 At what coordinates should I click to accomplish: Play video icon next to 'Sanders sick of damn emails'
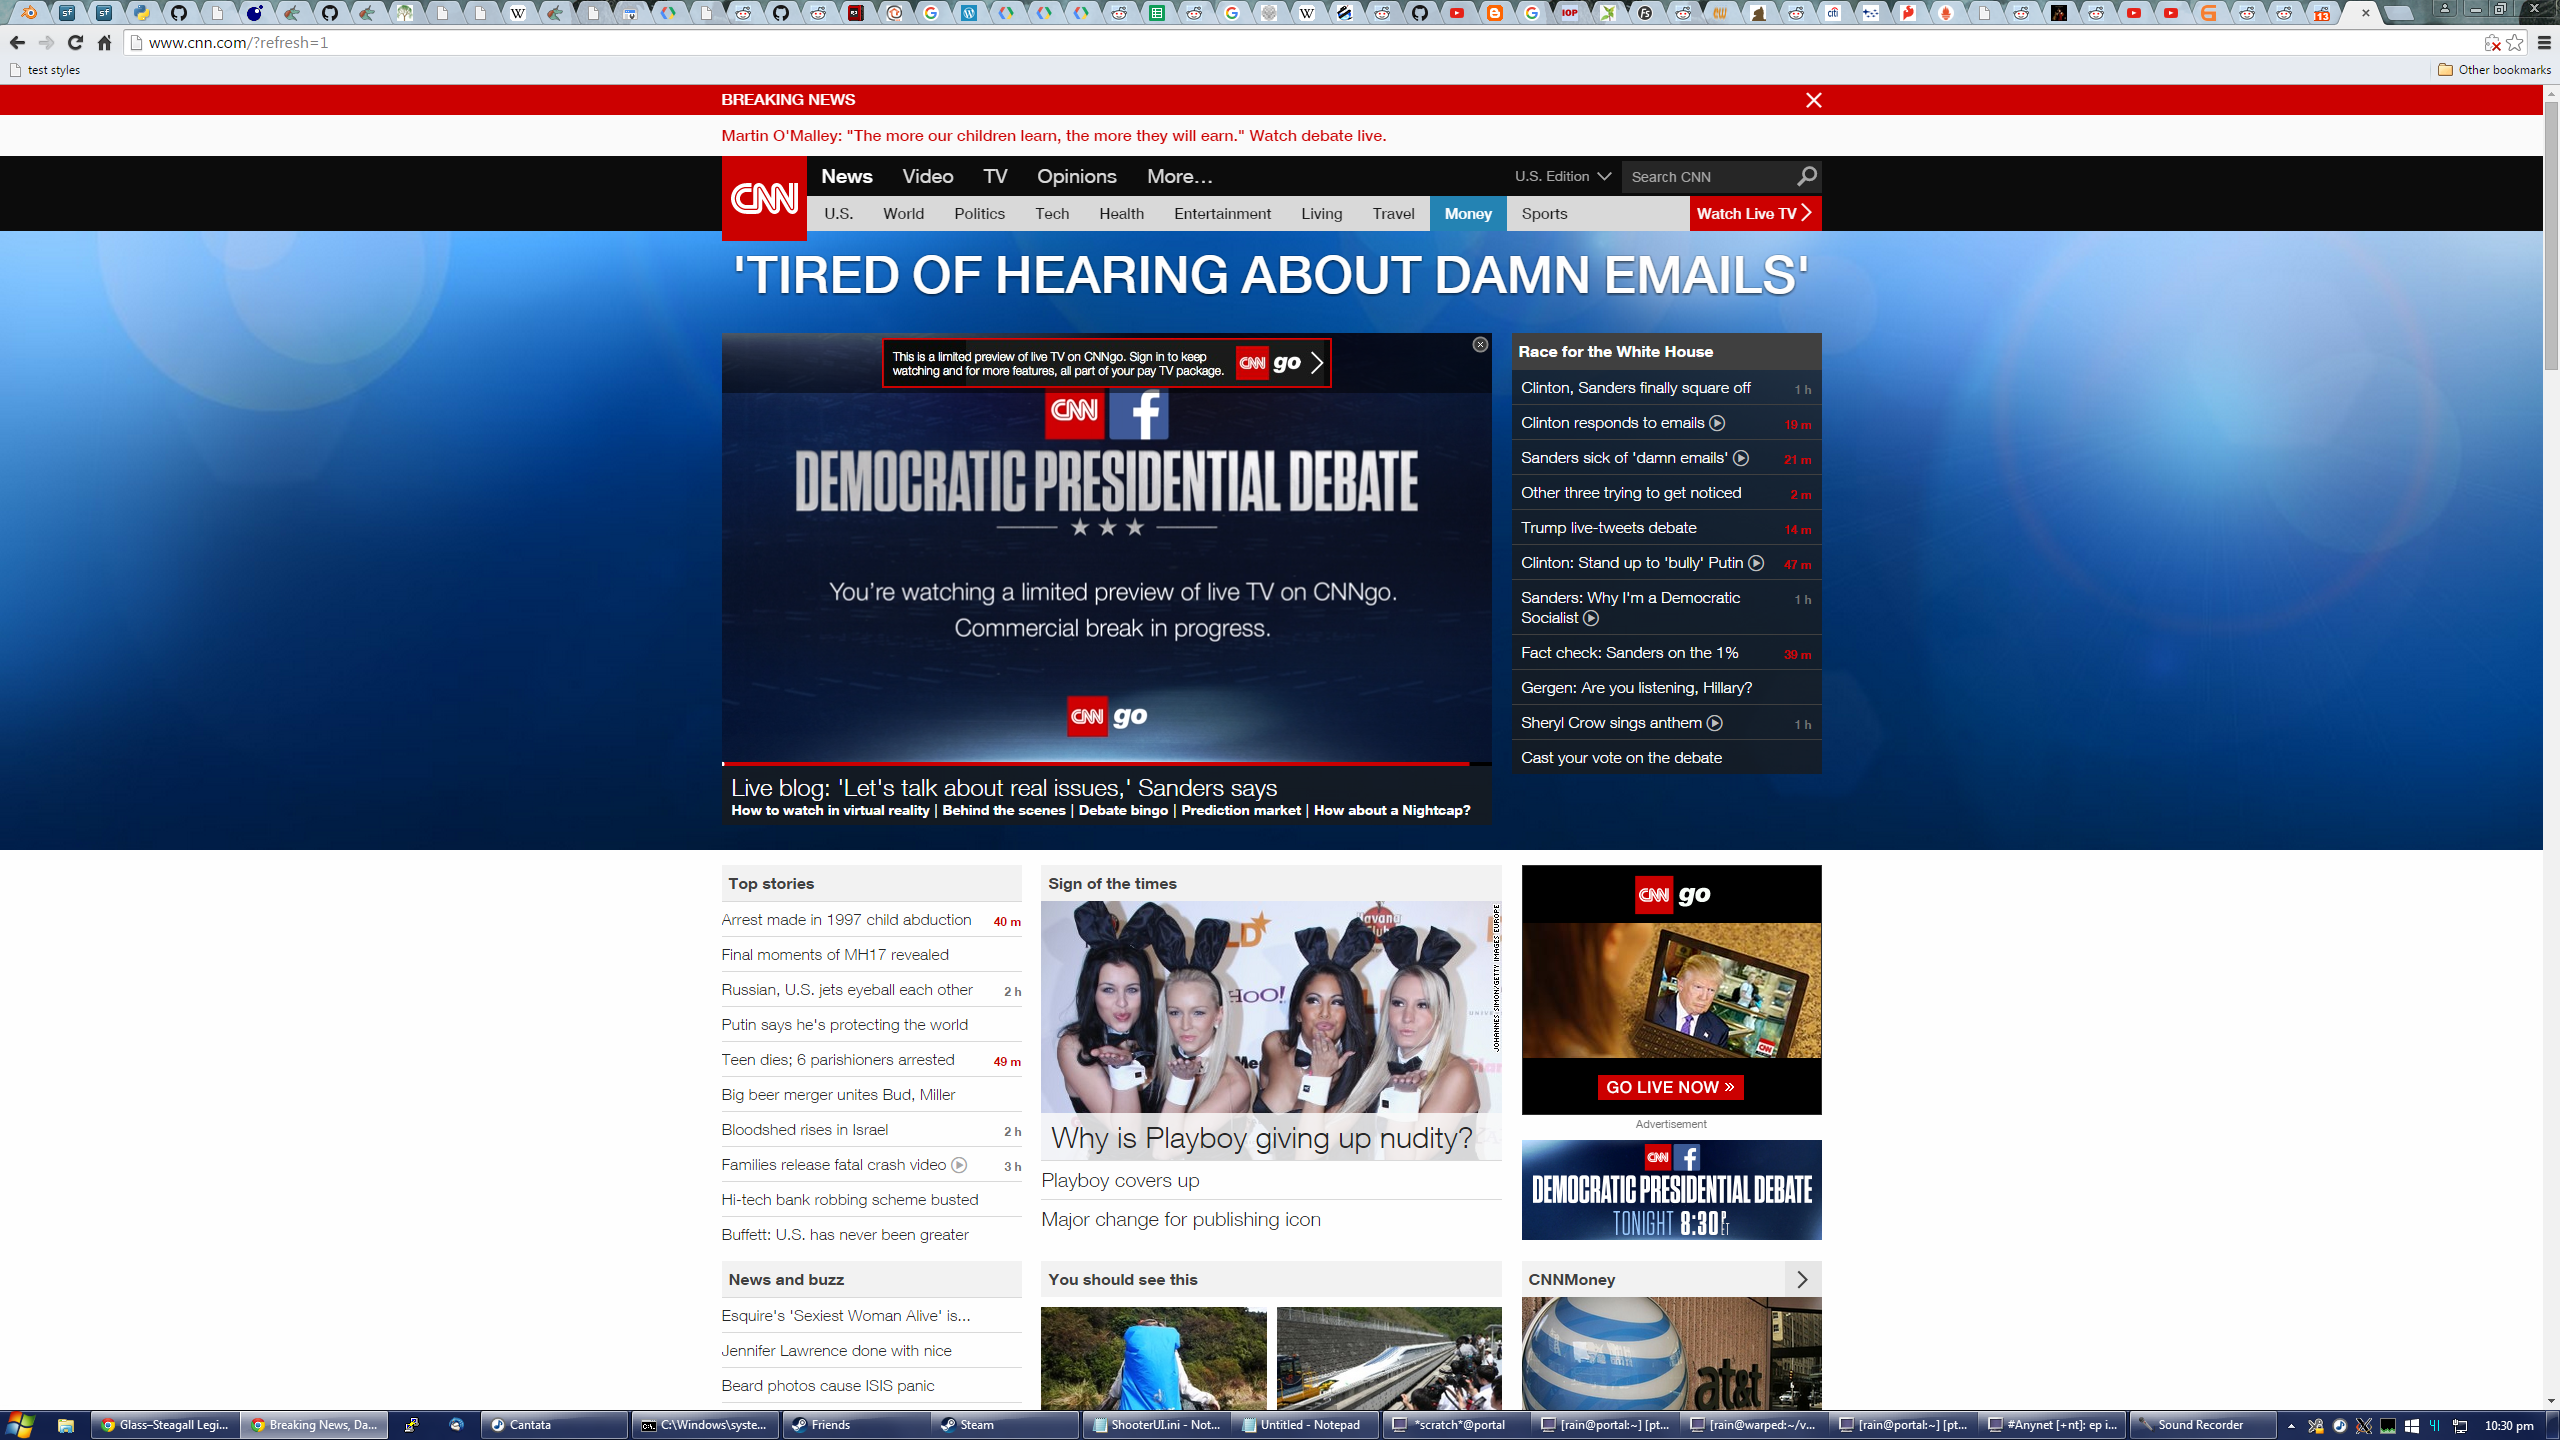click(x=1741, y=458)
